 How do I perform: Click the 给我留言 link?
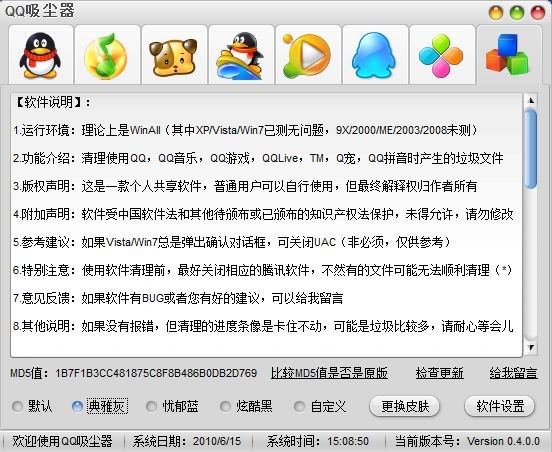[x=513, y=373]
